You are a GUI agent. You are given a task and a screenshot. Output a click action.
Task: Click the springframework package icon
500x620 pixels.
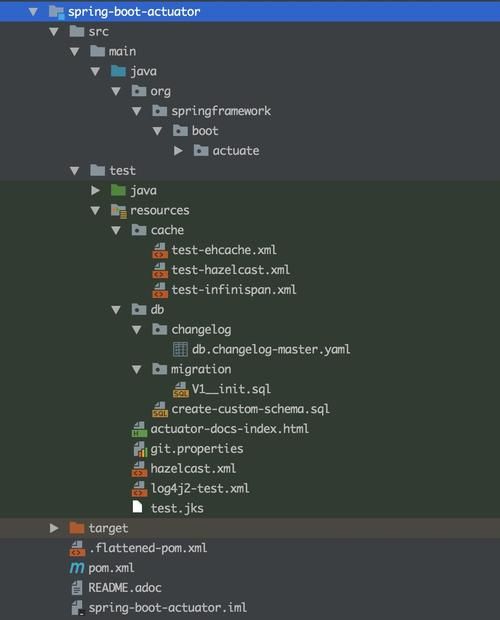pos(159,111)
